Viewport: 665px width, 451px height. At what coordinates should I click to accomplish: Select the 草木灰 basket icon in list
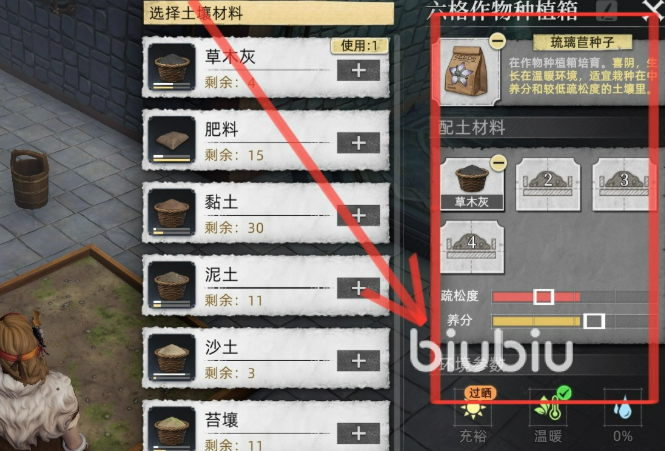(172, 67)
